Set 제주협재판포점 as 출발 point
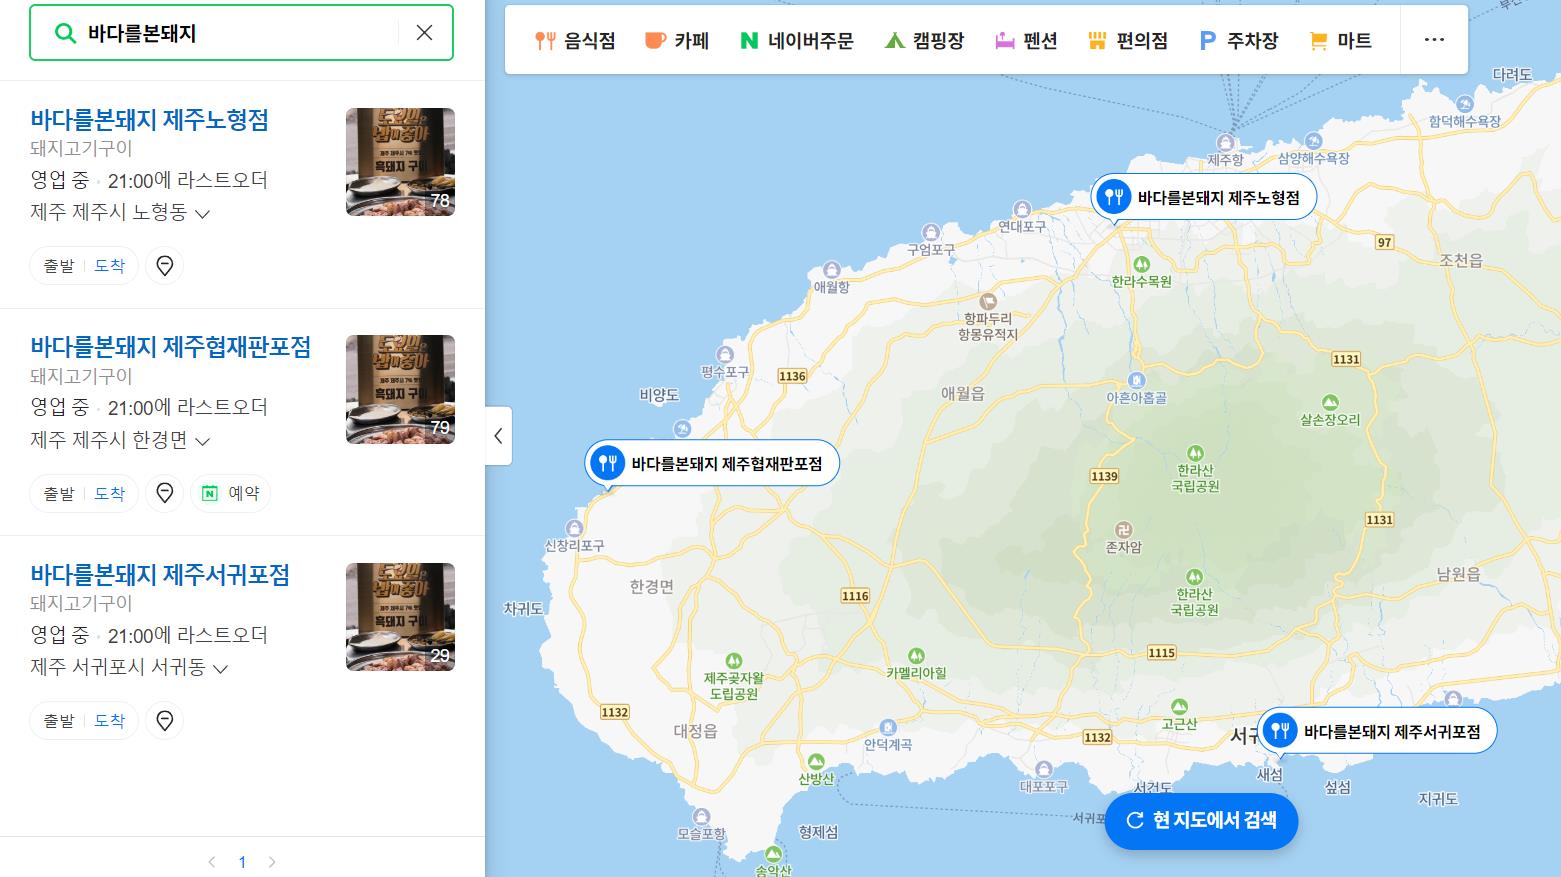The width and height of the screenshot is (1561, 877). pos(59,494)
